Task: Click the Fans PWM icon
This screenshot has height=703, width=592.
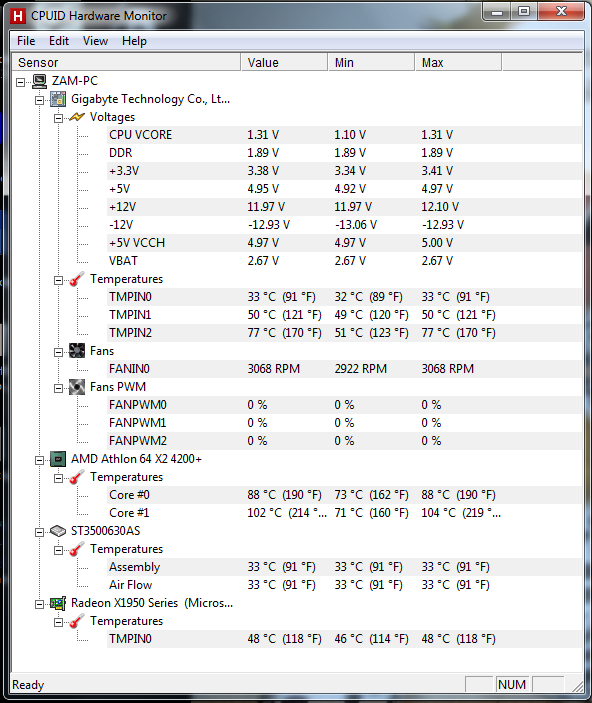Action: (77, 387)
